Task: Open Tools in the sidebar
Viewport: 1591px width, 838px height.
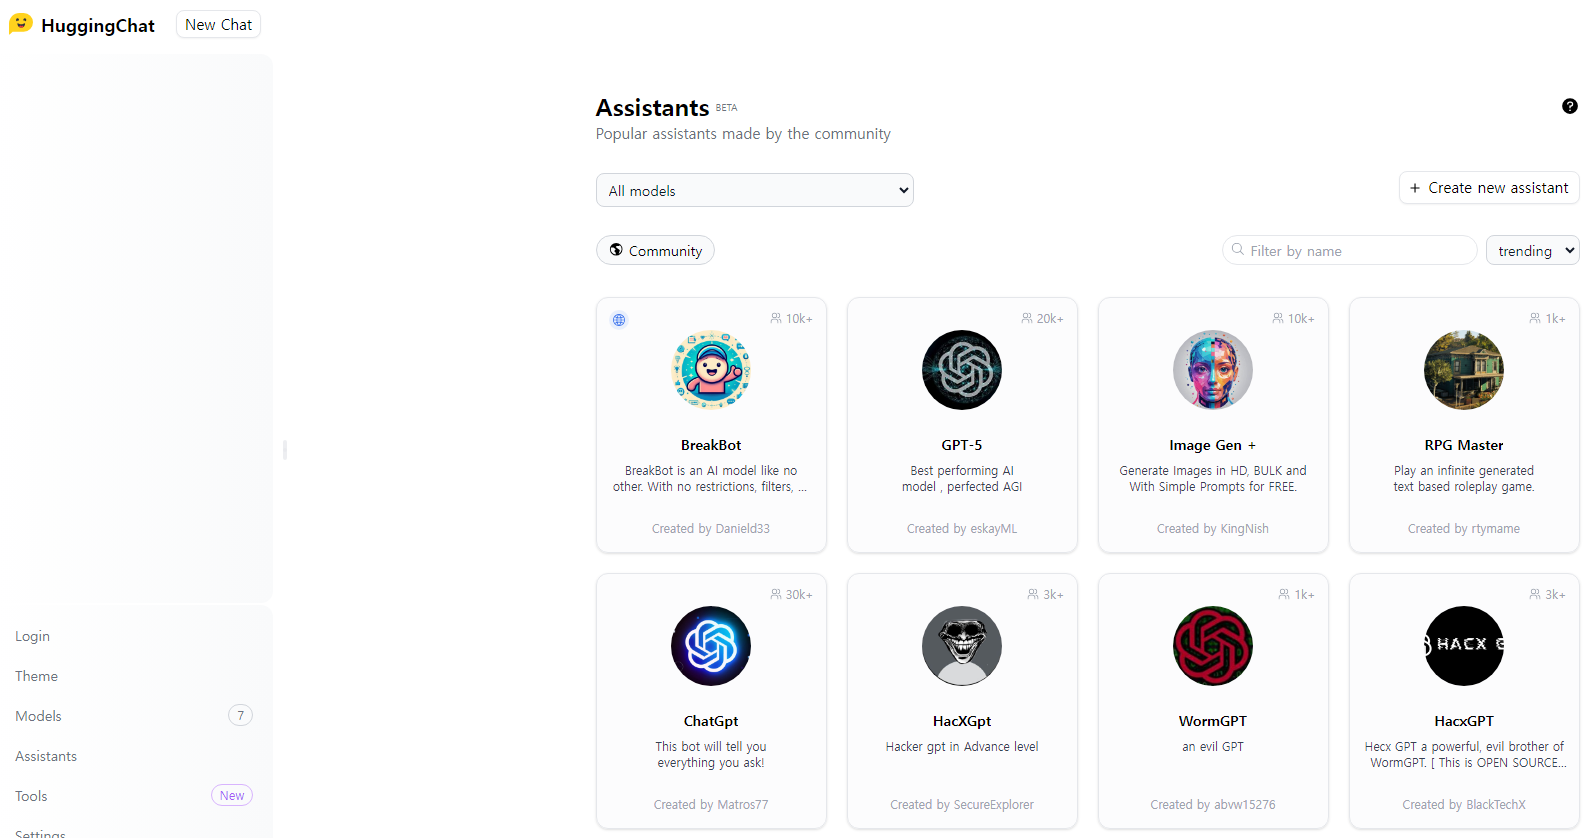Action: (31, 796)
